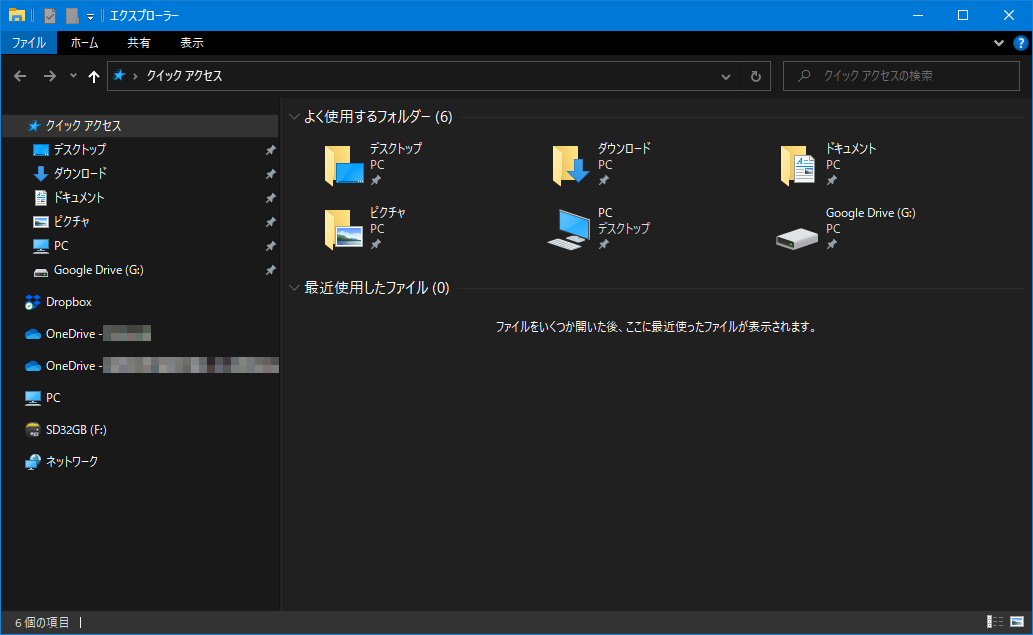The width and height of the screenshot is (1033, 635).
Task: Open the ドキュメント folder in main pane
Action: tap(798, 165)
